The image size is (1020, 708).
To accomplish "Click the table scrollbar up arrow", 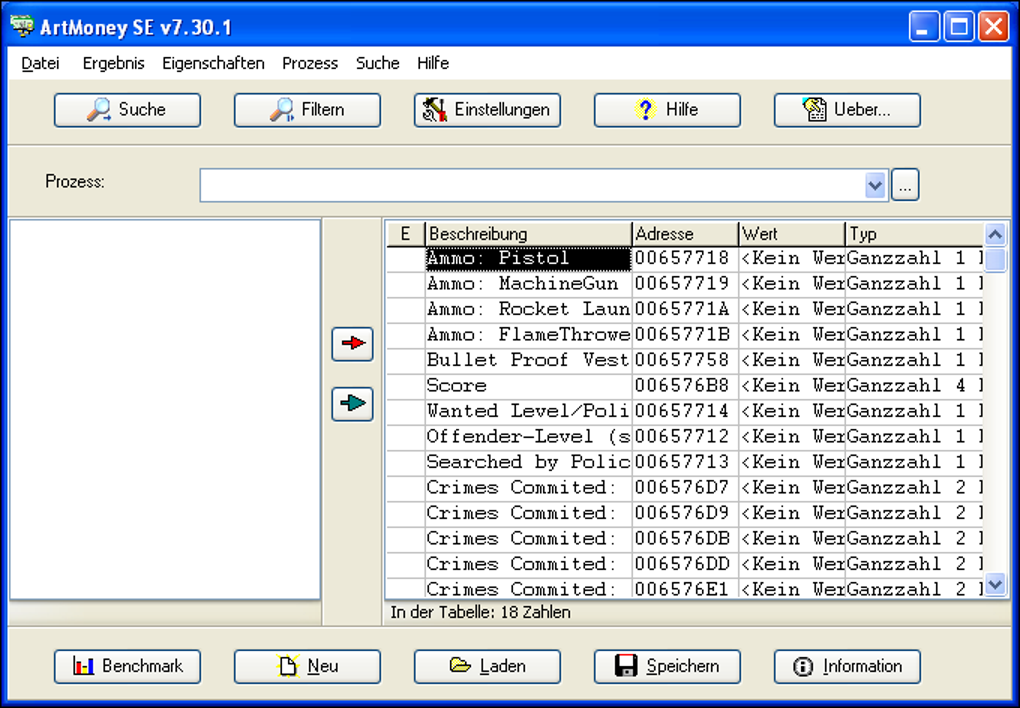I will pyautogui.click(x=995, y=234).
